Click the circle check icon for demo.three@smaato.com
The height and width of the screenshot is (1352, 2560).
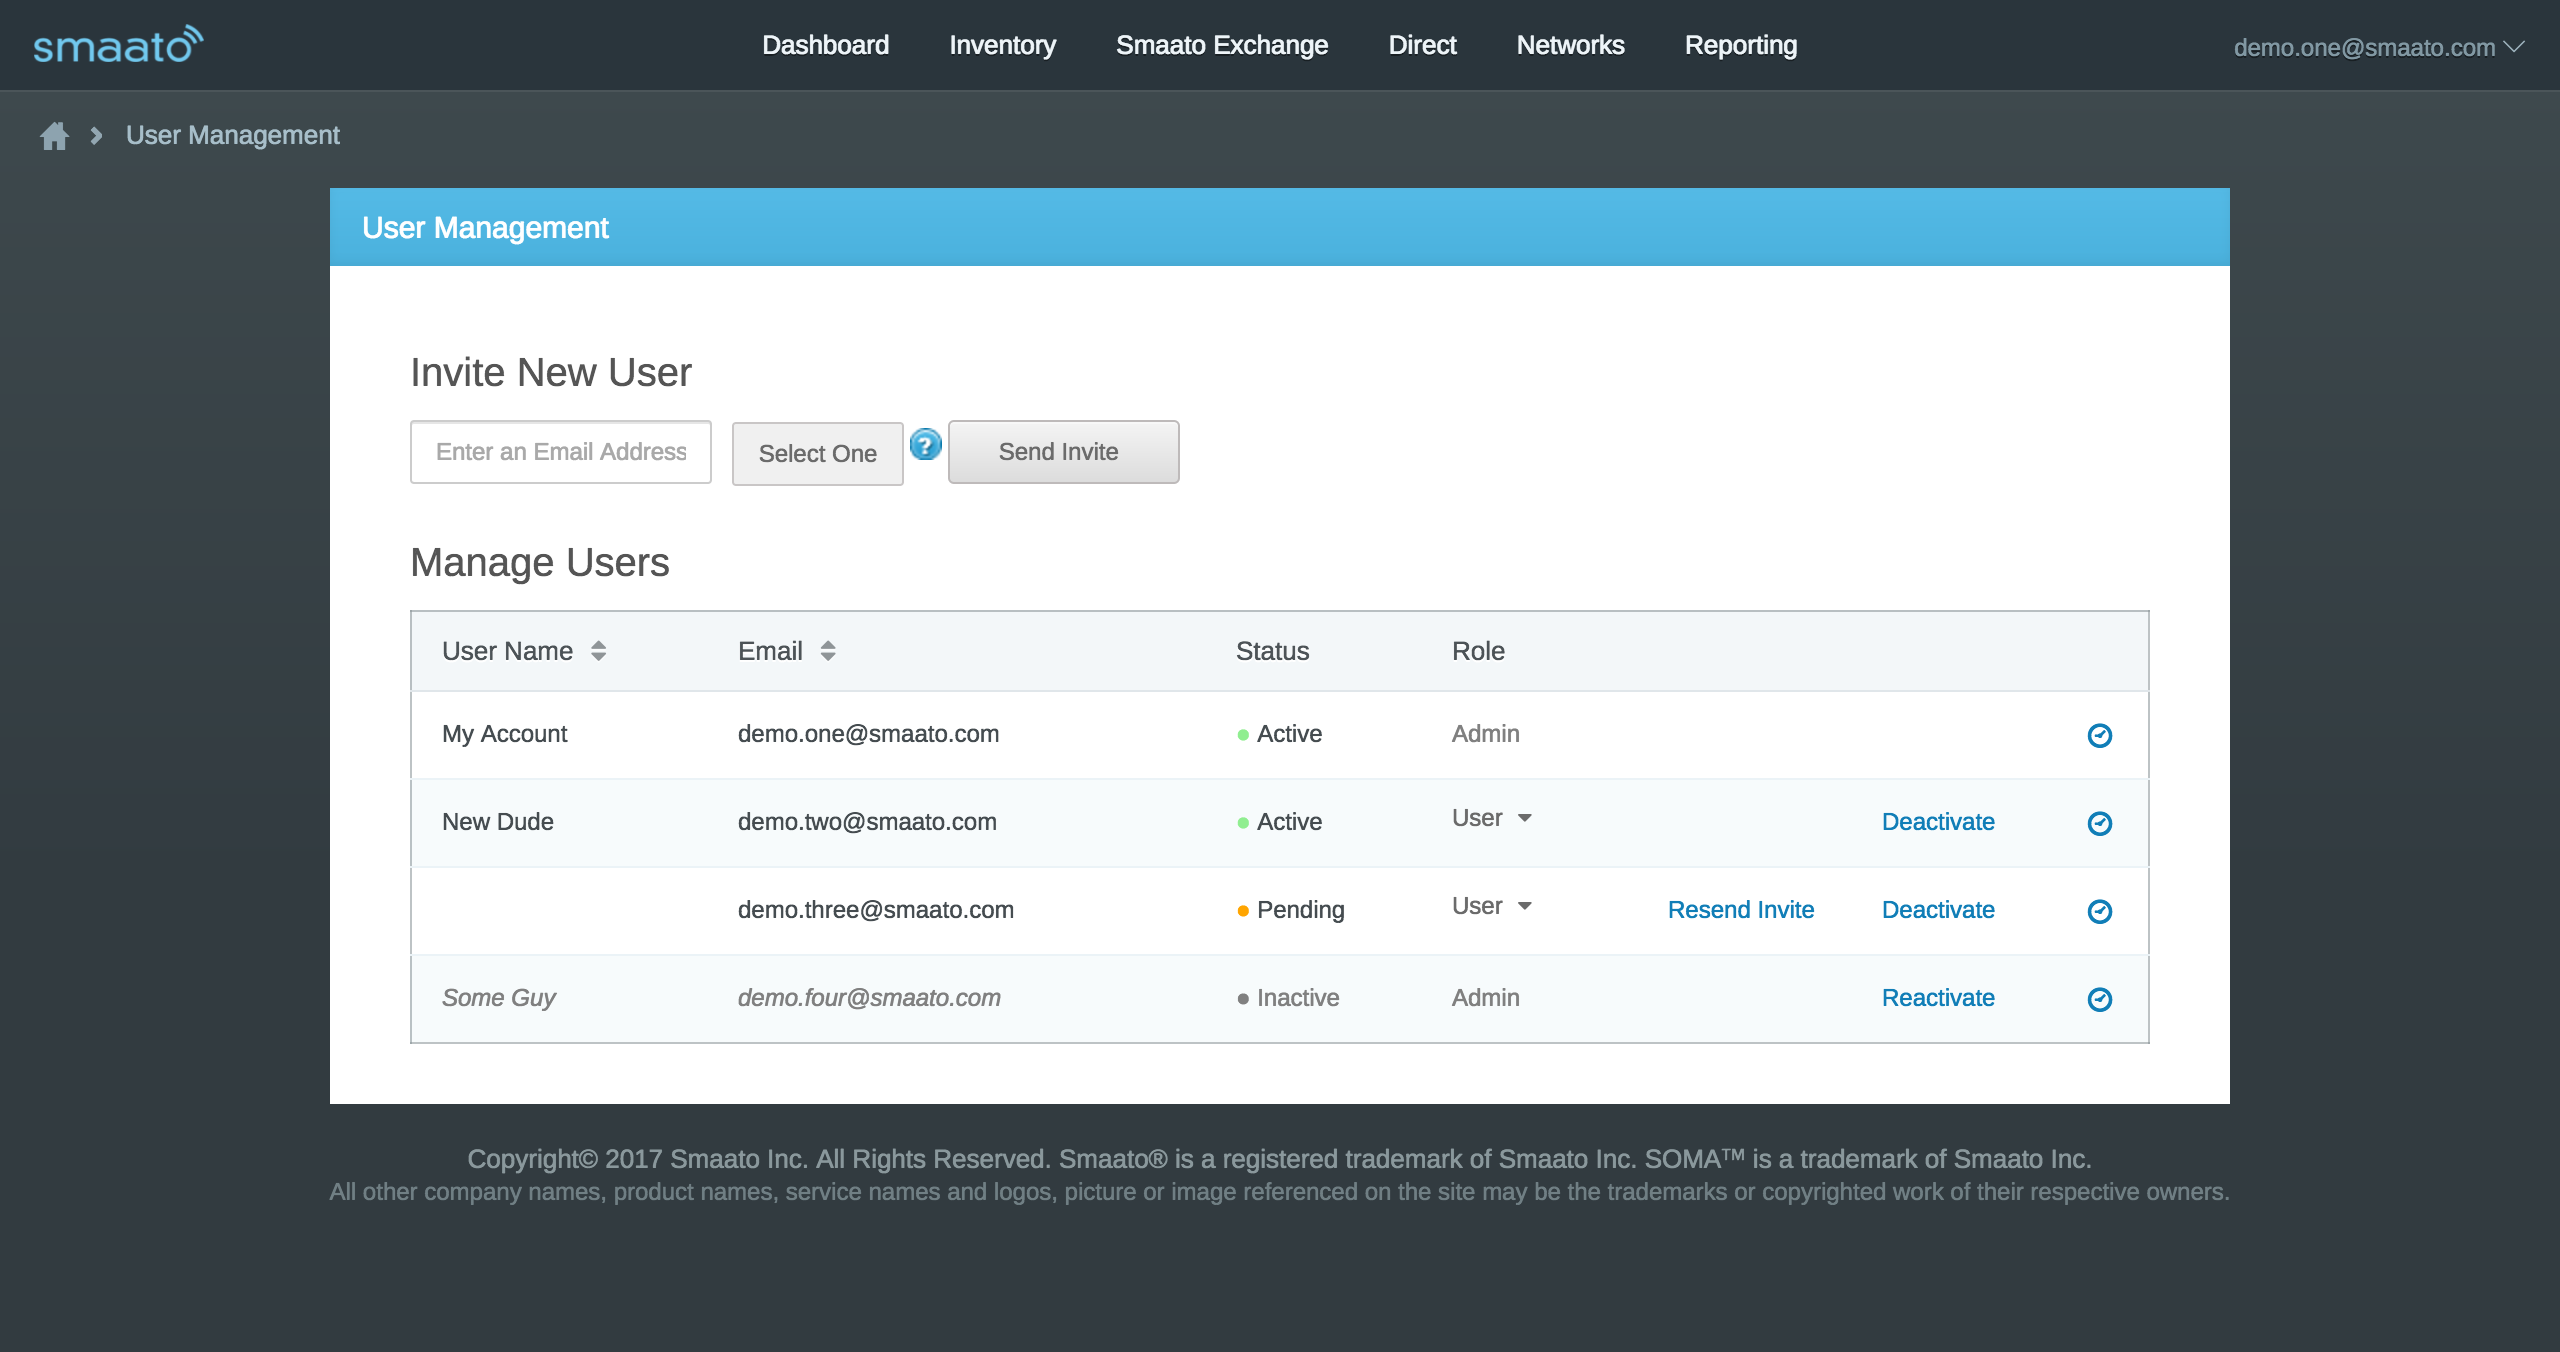[x=2099, y=911]
